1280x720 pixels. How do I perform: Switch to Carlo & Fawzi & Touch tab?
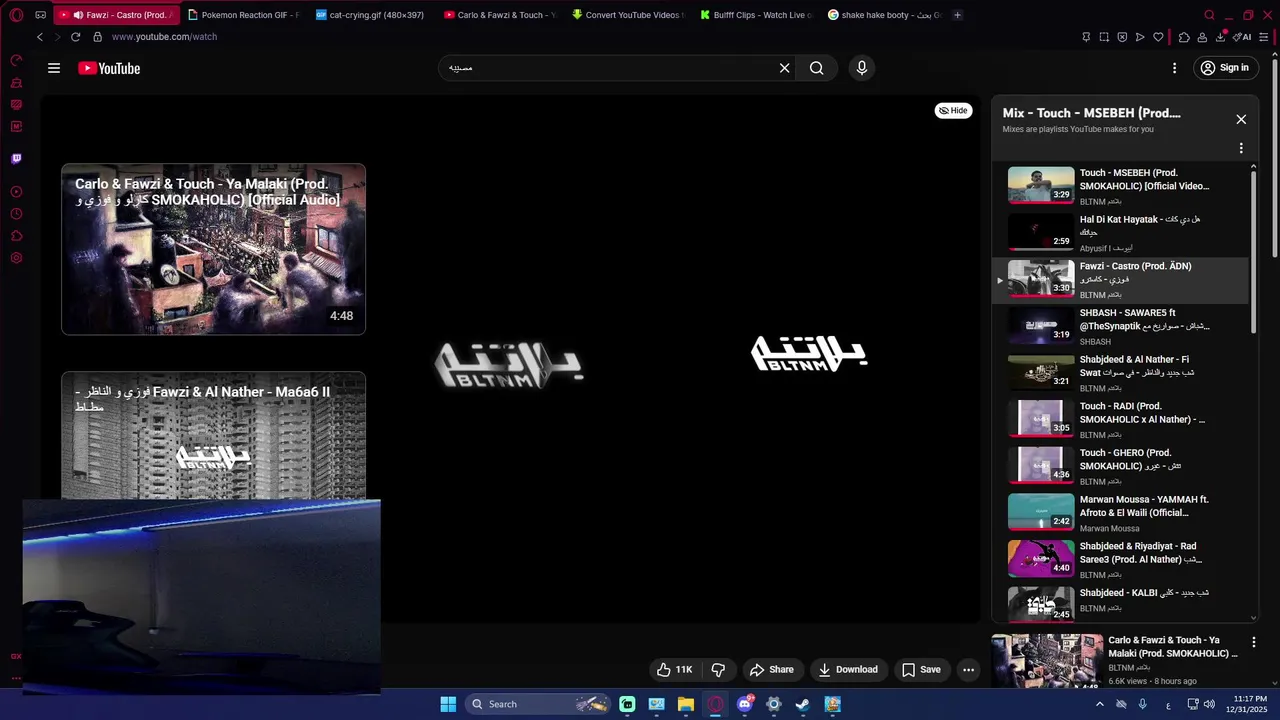pyautogui.click(x=498, y=15)
